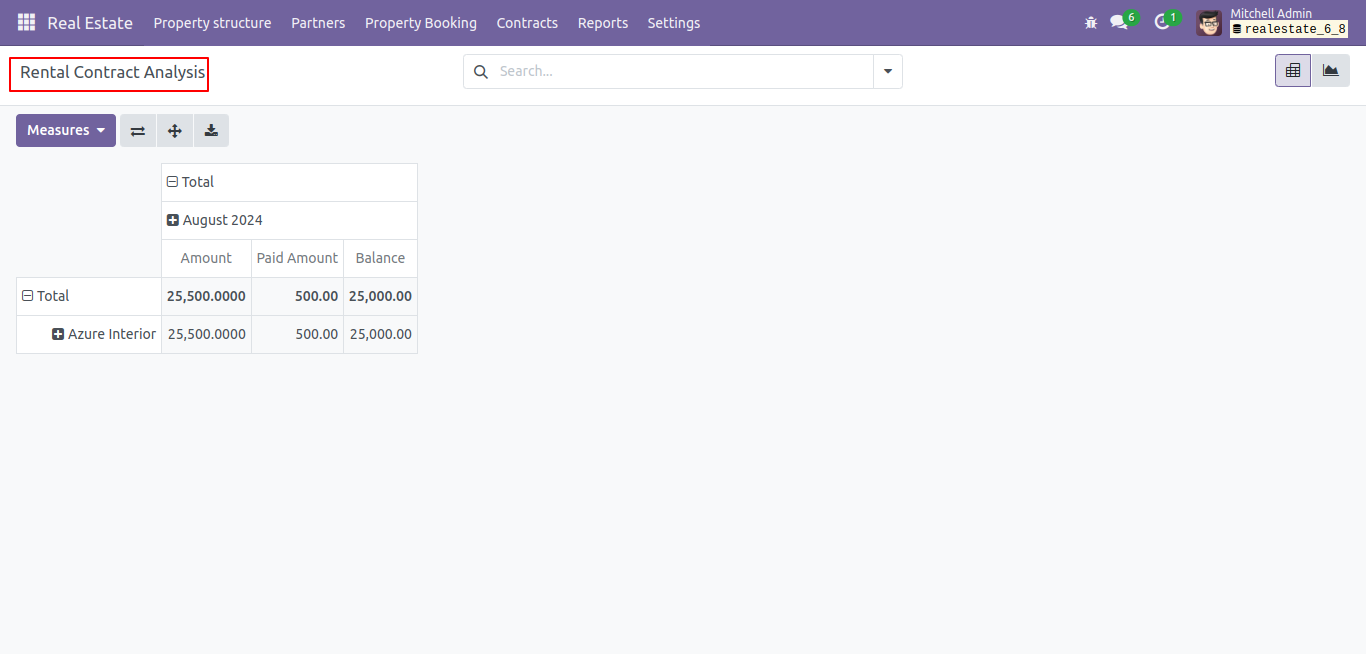Click Total row Balance 25,000.00 cell
Viewport: 1366px width, 654px height.
click(380, 296)
